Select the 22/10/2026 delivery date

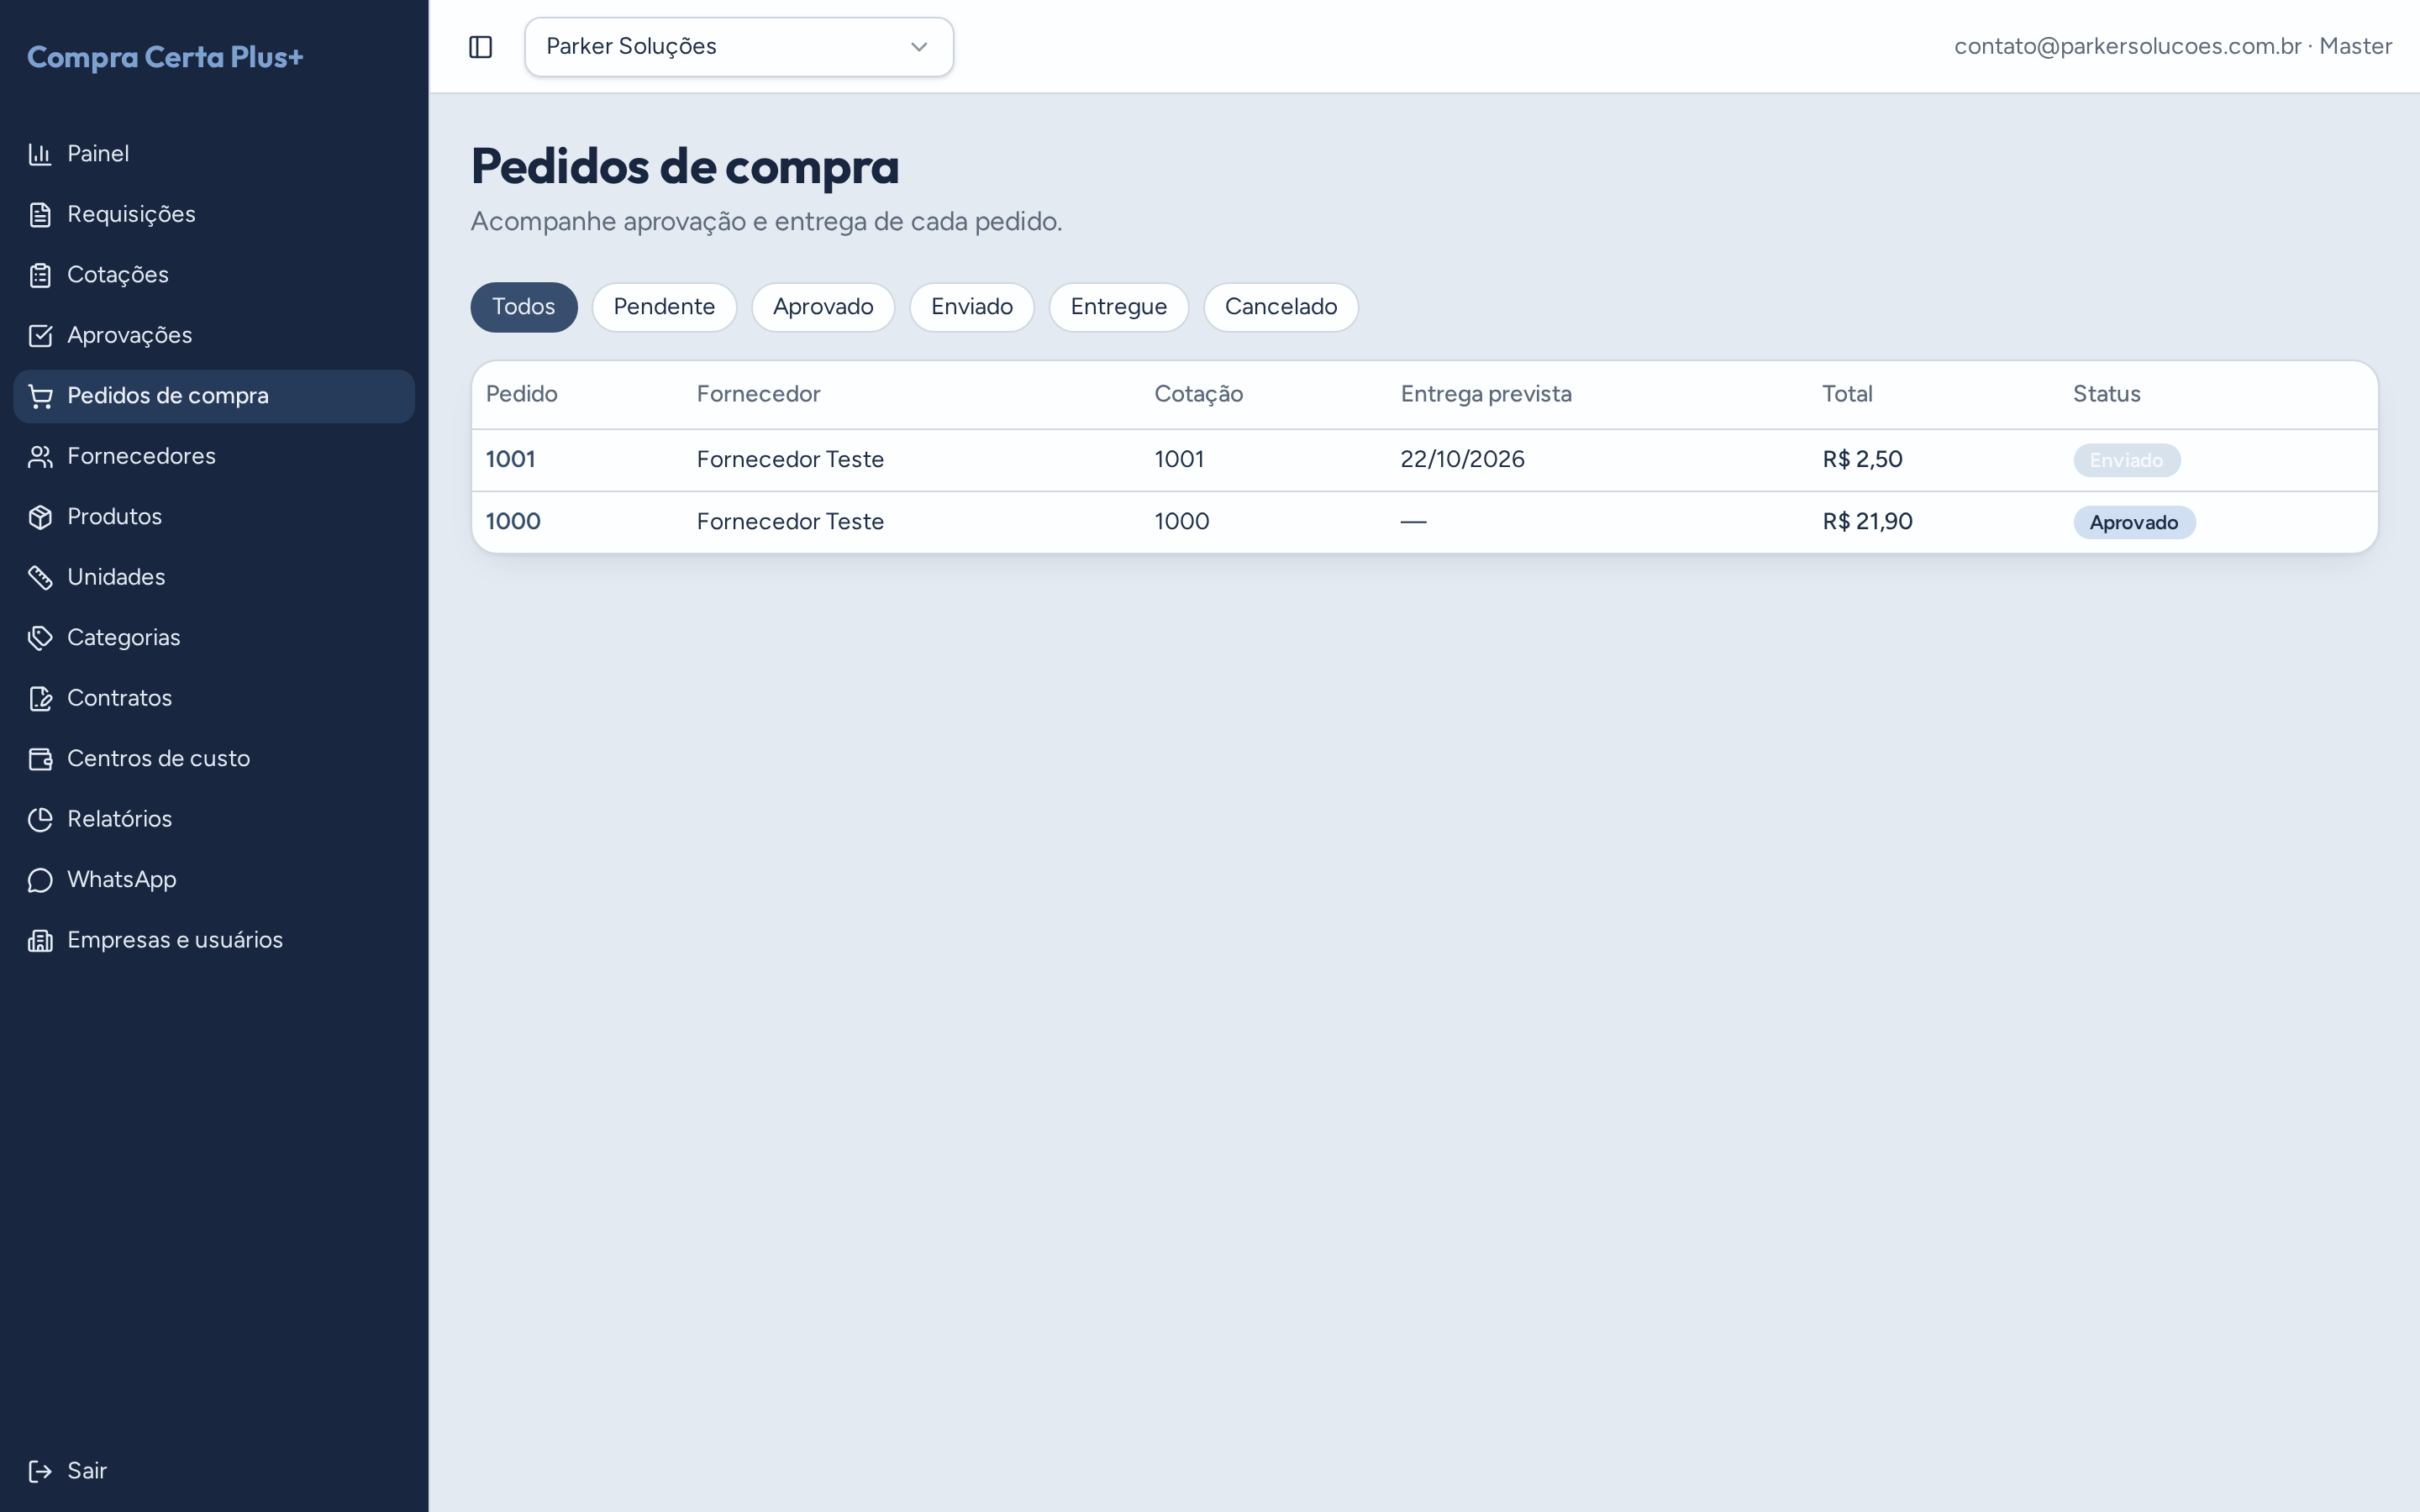[1462, 460]
